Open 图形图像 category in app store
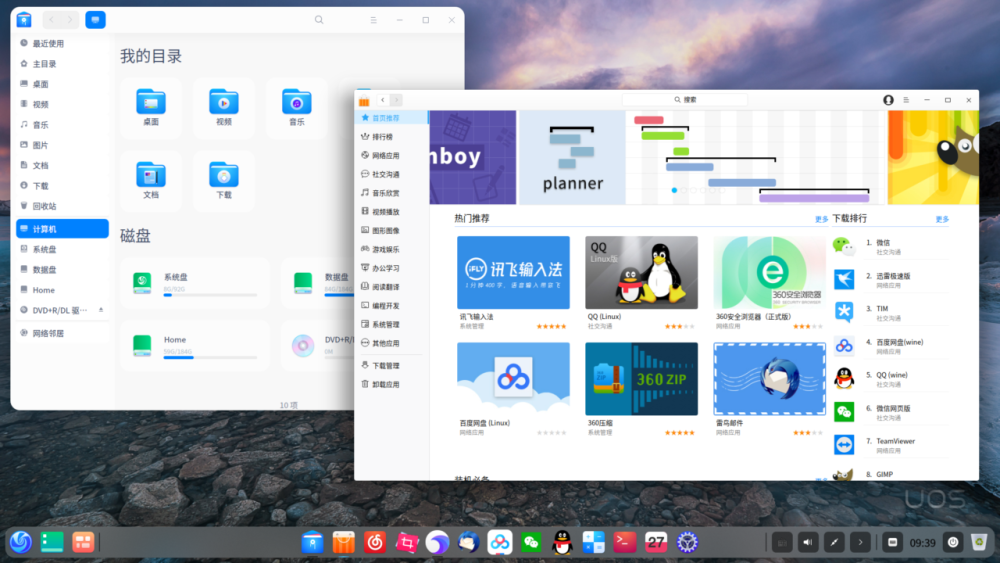Image resolution: width=1000 pixels, height=563 pixels. point(385,230)
